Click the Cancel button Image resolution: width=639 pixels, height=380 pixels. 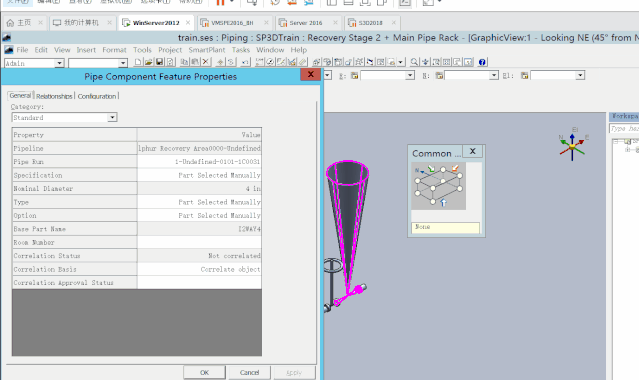(x=249, y=372)
